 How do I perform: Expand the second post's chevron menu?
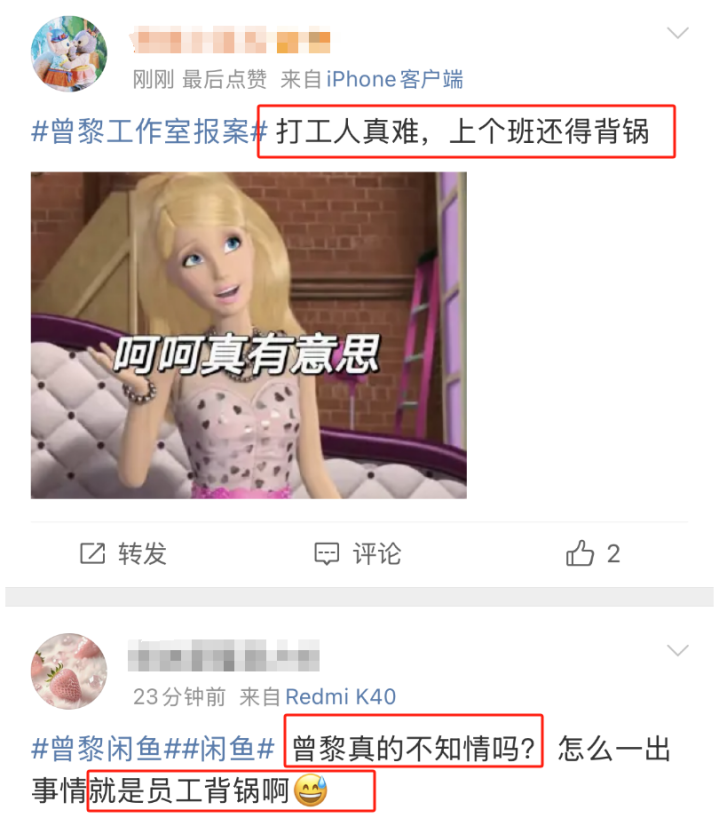point(678,651)
